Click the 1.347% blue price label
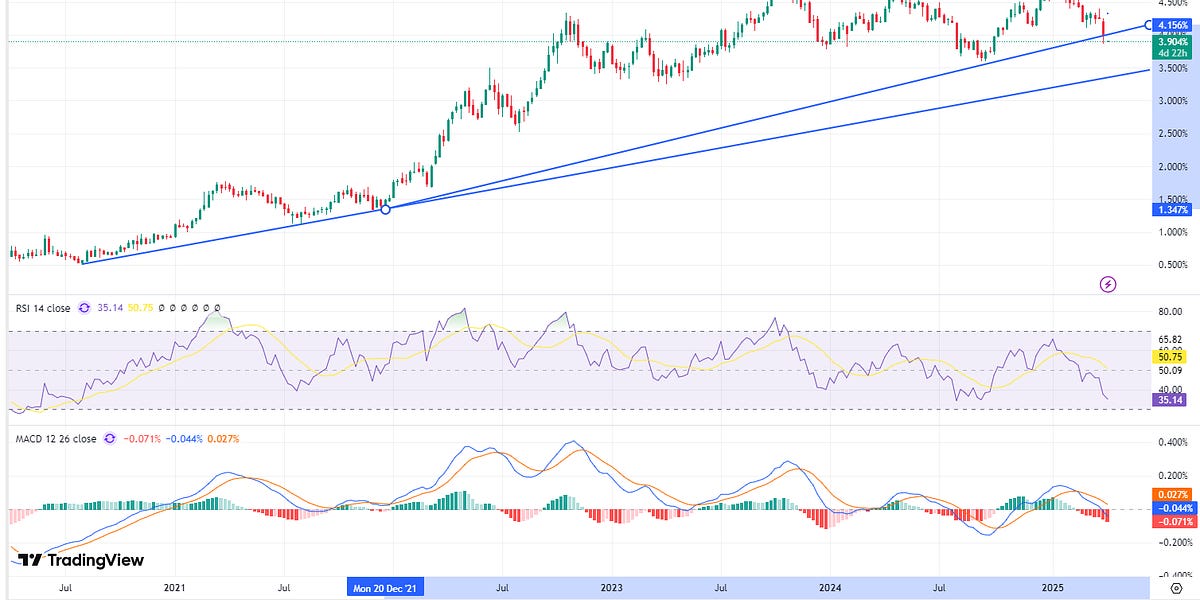 (1171, 209)
